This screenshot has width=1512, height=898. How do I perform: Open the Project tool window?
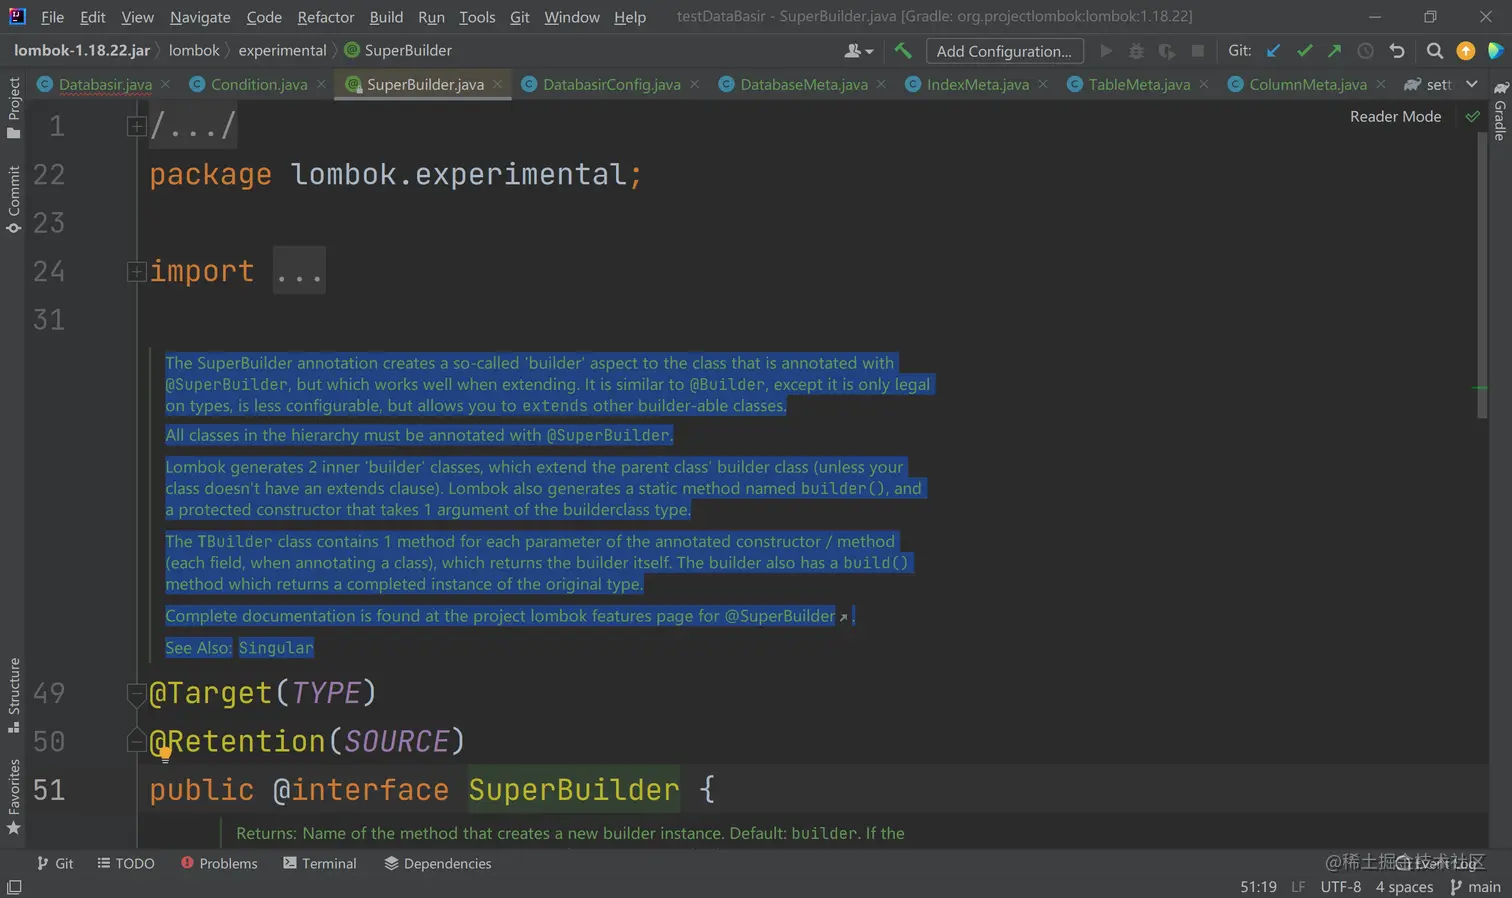[14, 108]
